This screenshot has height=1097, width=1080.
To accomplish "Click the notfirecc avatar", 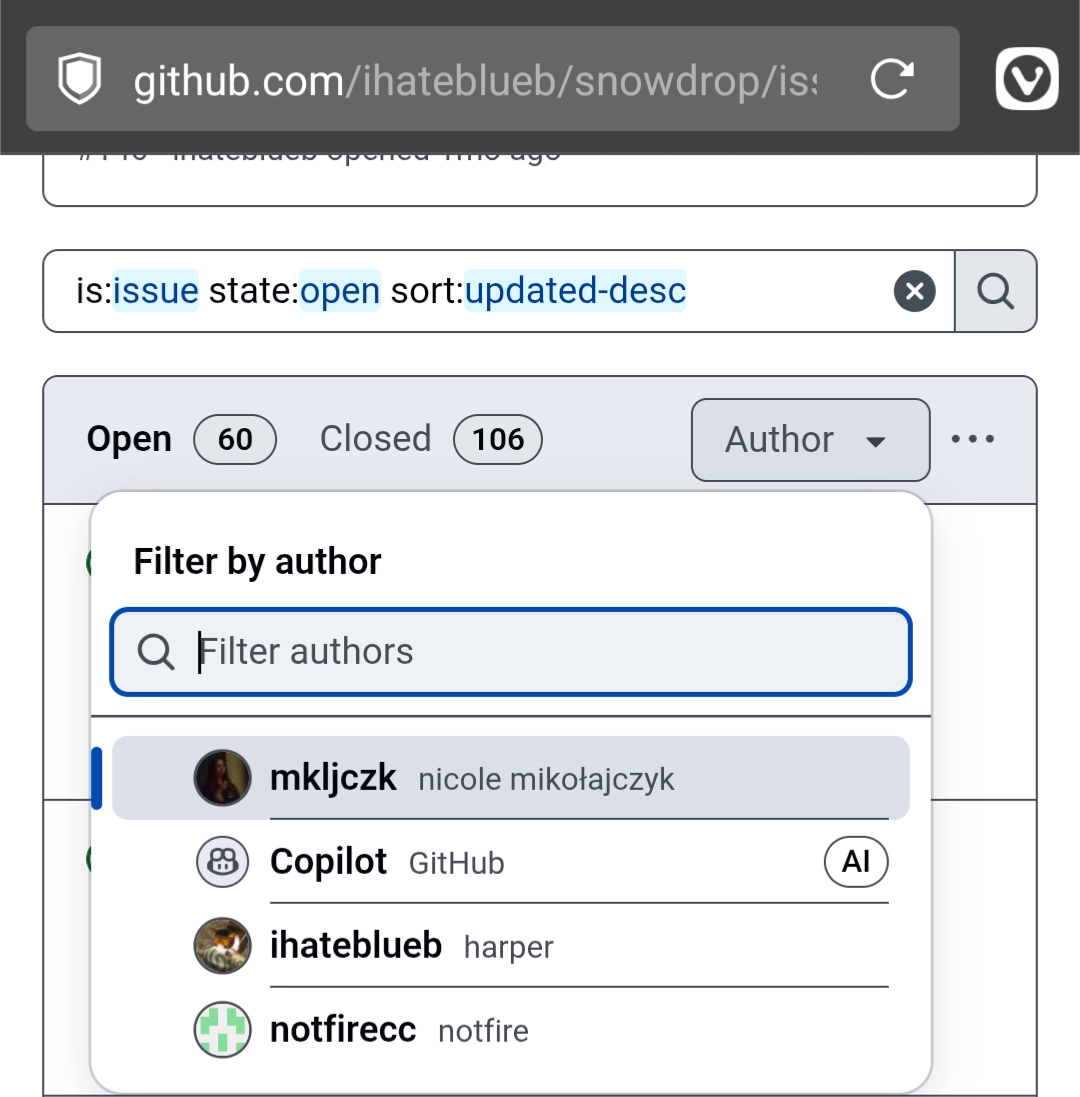I will point(222,1030).
